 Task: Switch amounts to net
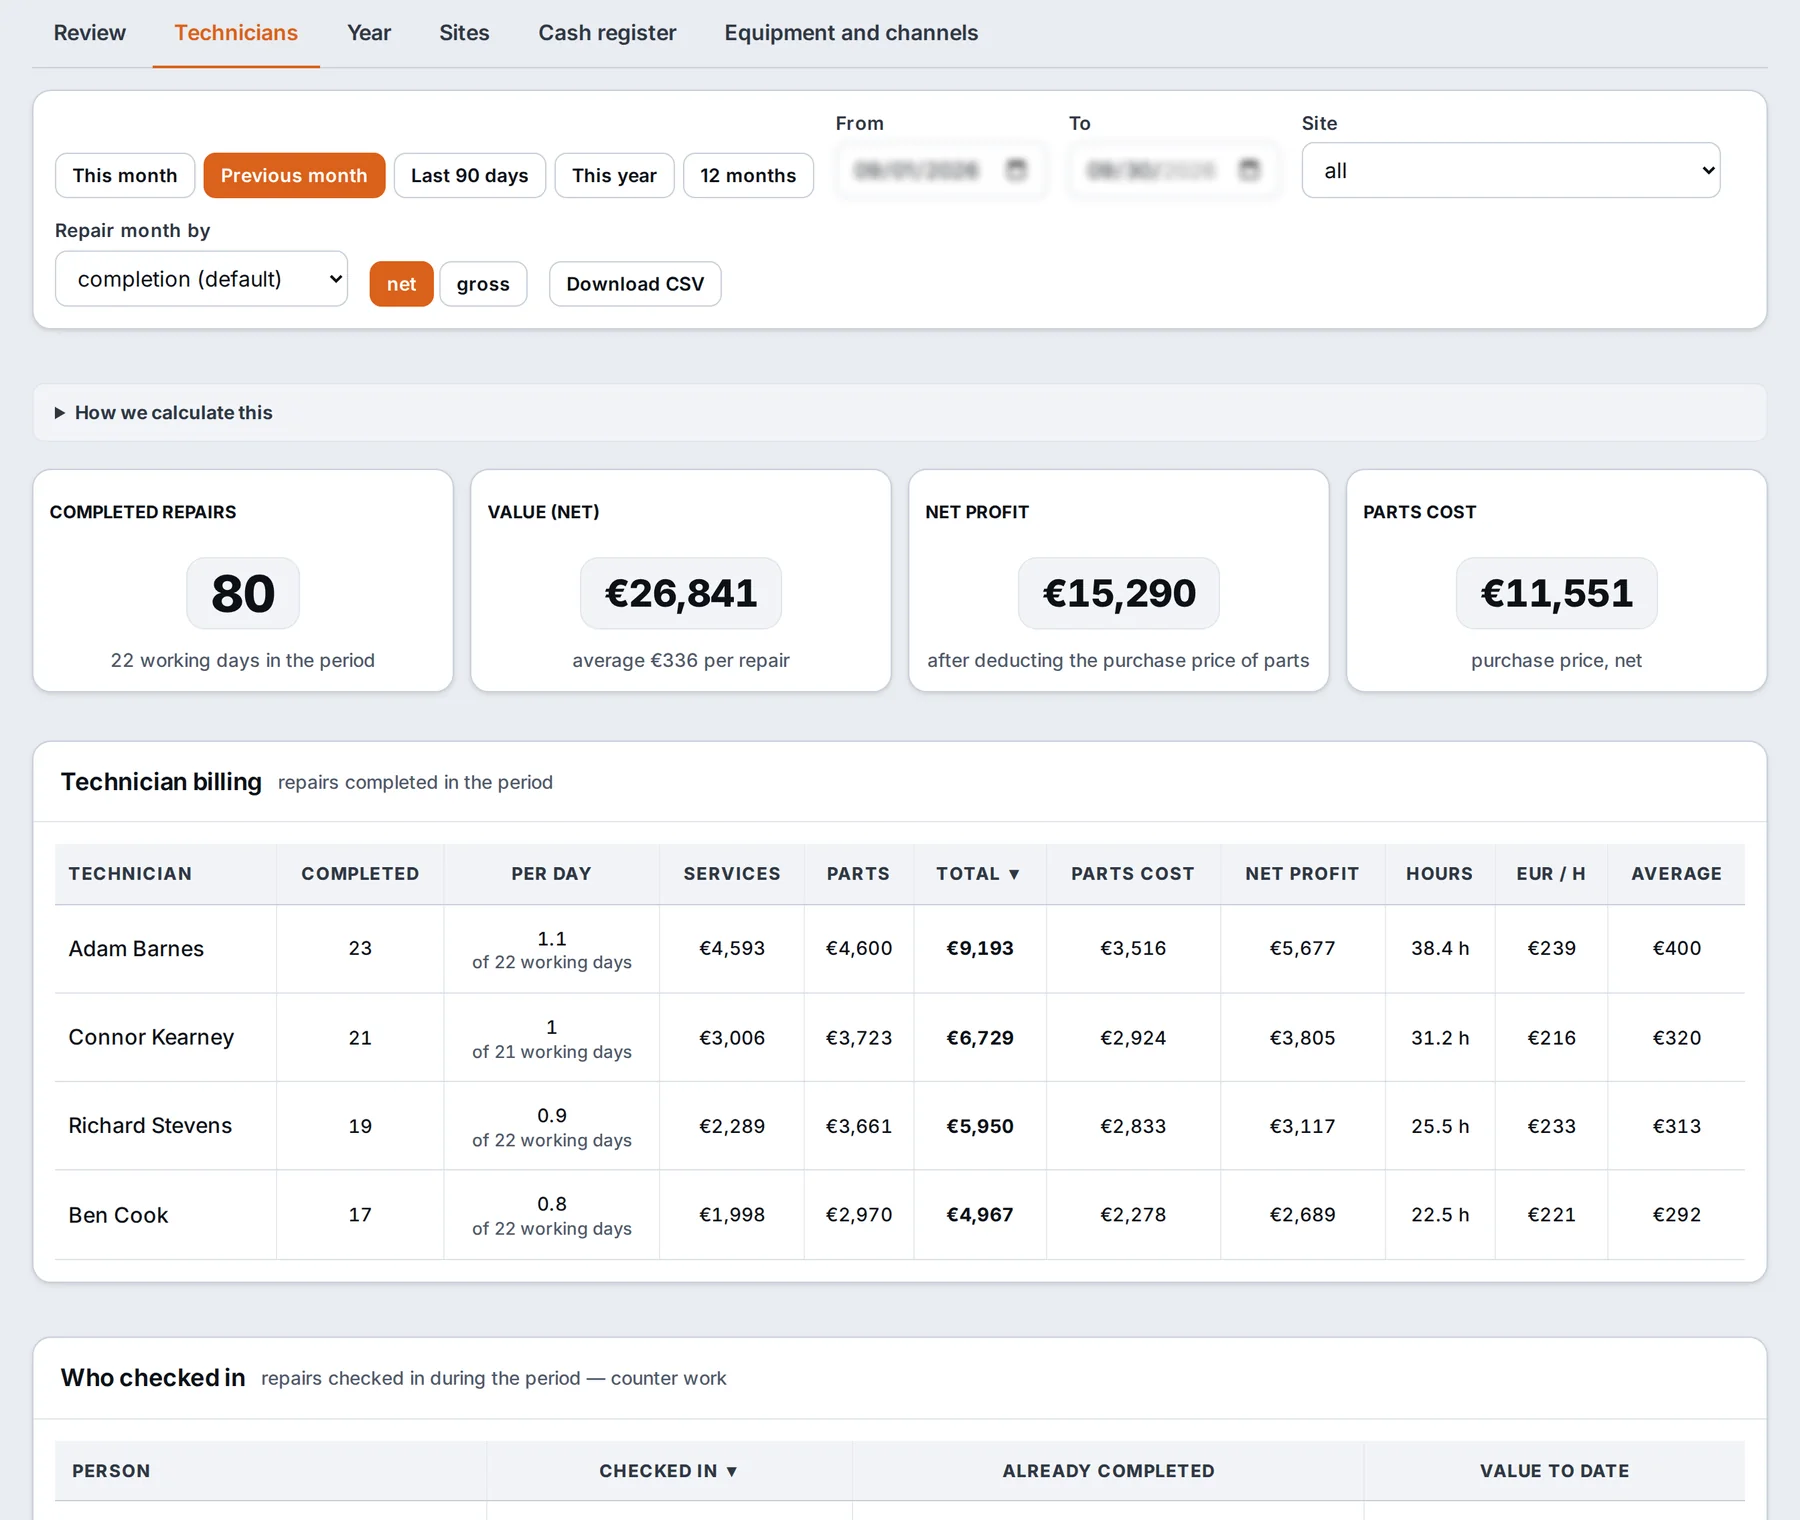pos(401,284)
